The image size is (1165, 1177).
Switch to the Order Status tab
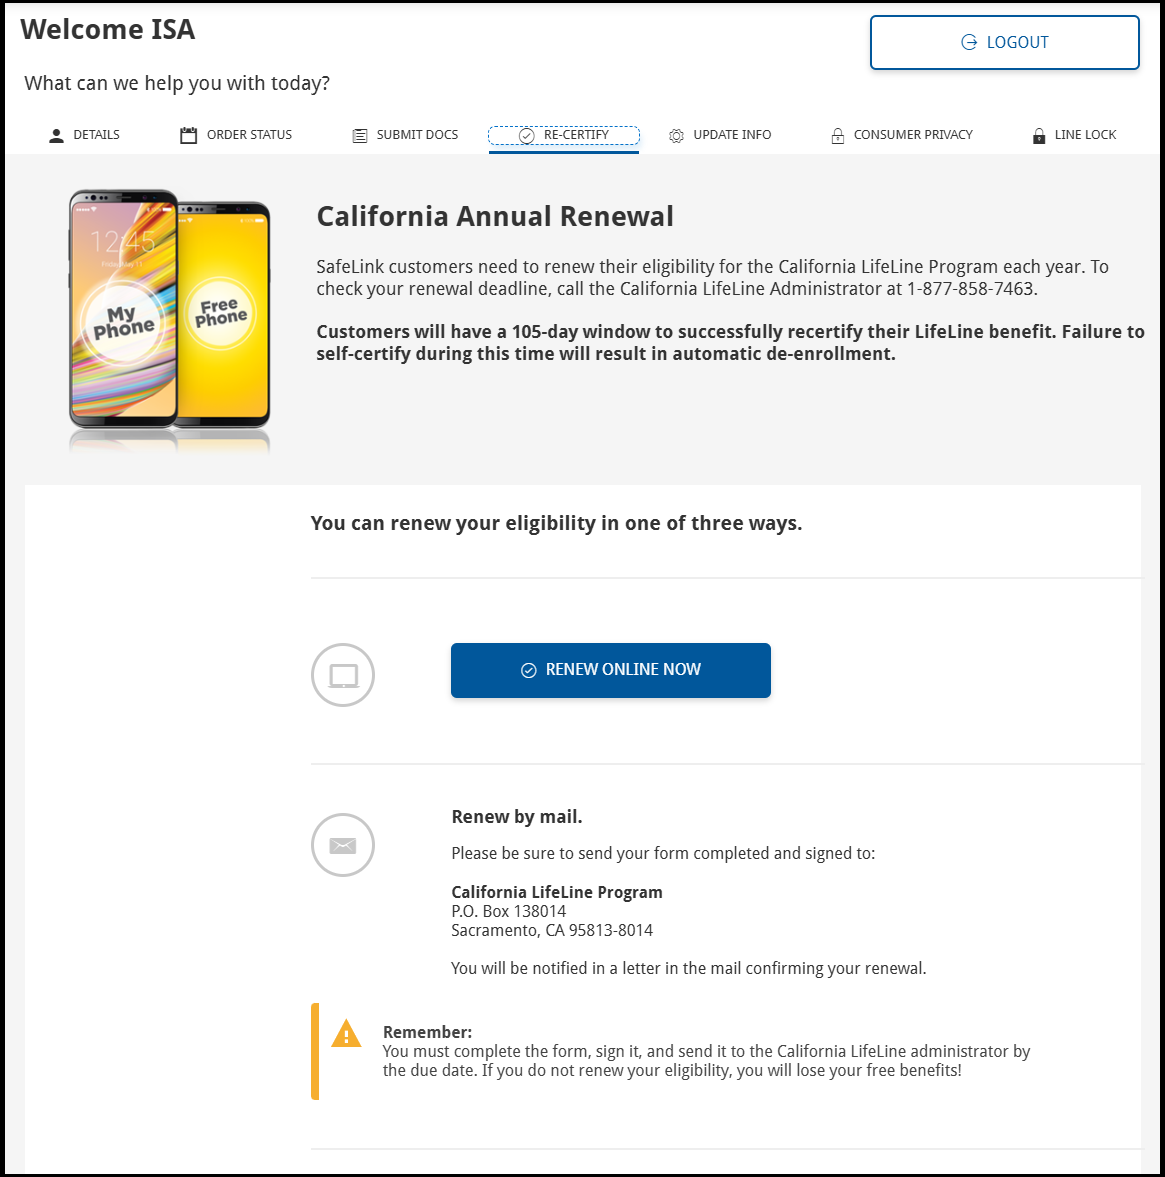(x=236, y=135)
